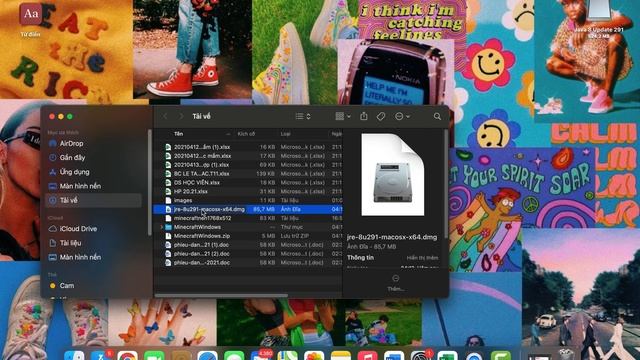The height and width of the screenshot is (360, 640).
Task: Click the sidebar vertical scrollbar
Action: pyautogui.click(x=150, y=182)
